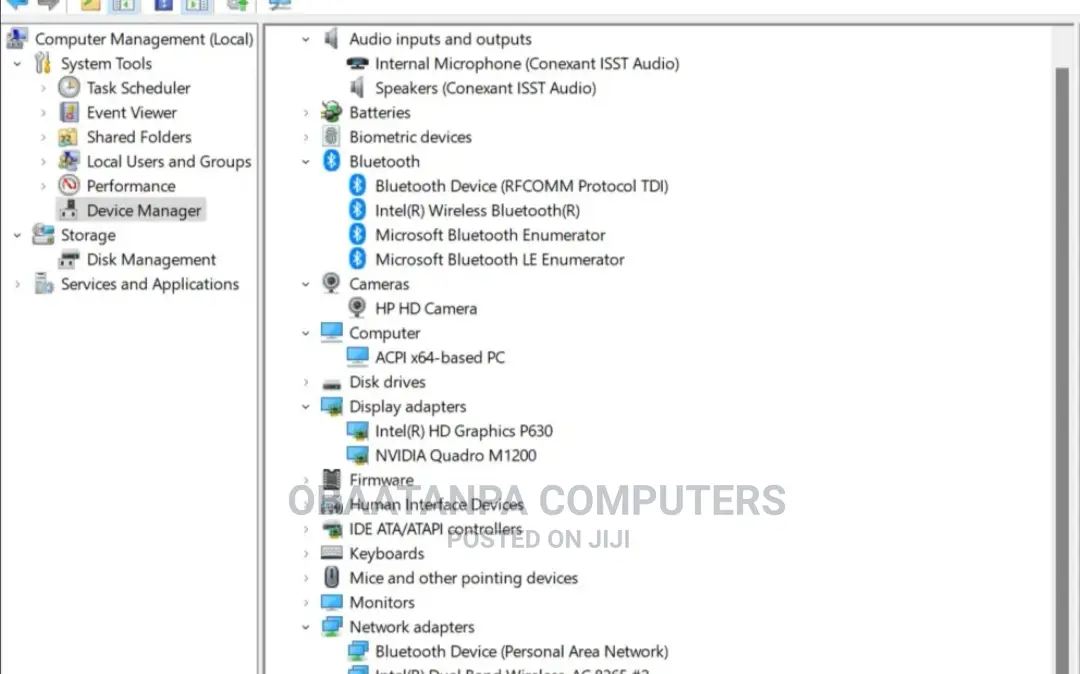This screenshot has width=1080, height=674.
Task: Click the HP HD Camera webcam icon
Action: 357,308
